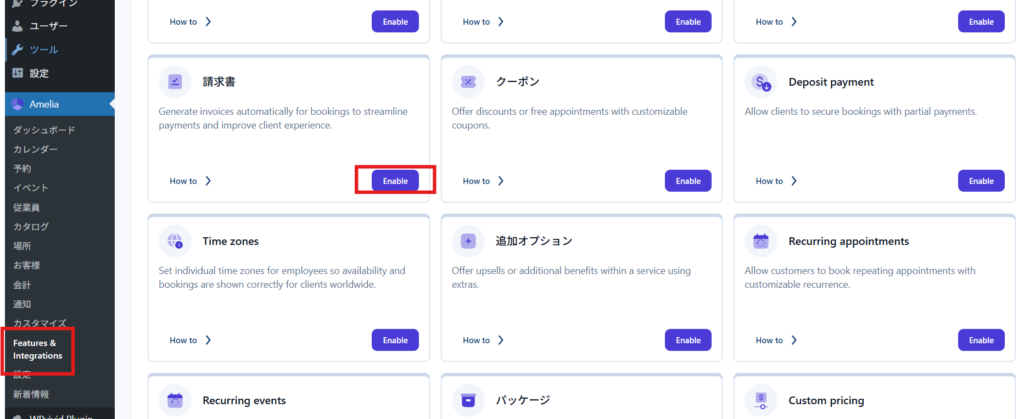The height and width of the screenshot is (419, 1024).
Task: Enable the Recurring appointments feature
Action: point(981,340)
